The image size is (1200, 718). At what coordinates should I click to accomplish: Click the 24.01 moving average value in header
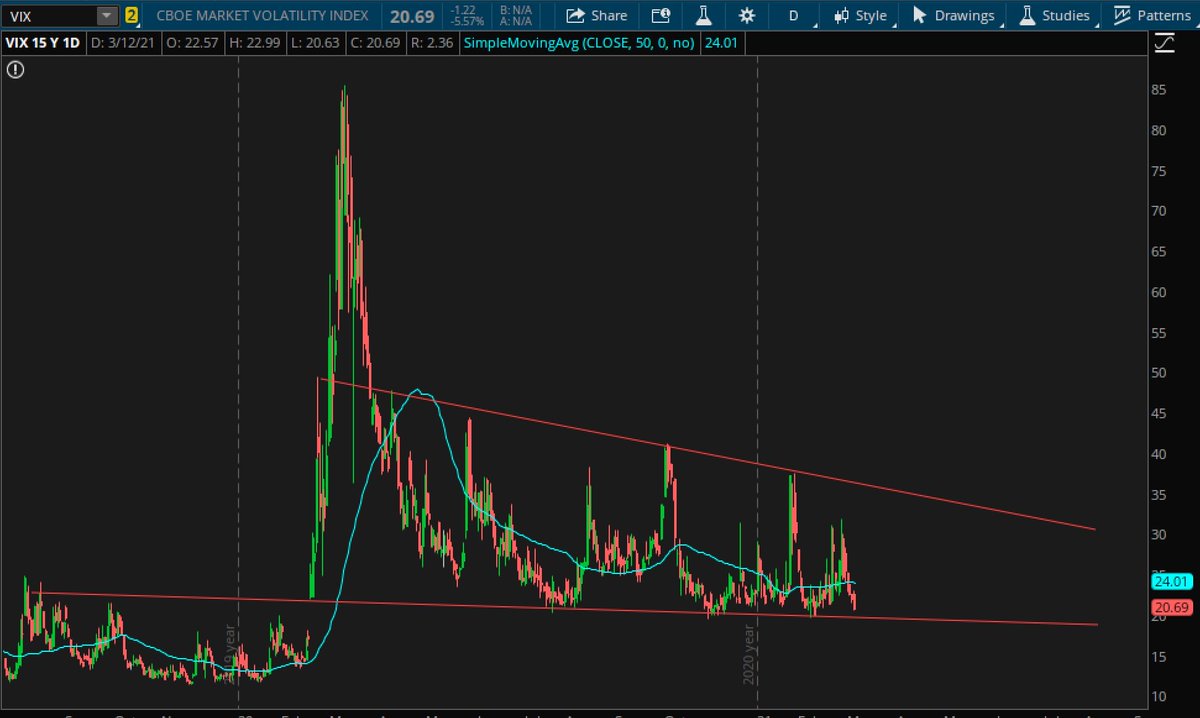pos(721,43)
